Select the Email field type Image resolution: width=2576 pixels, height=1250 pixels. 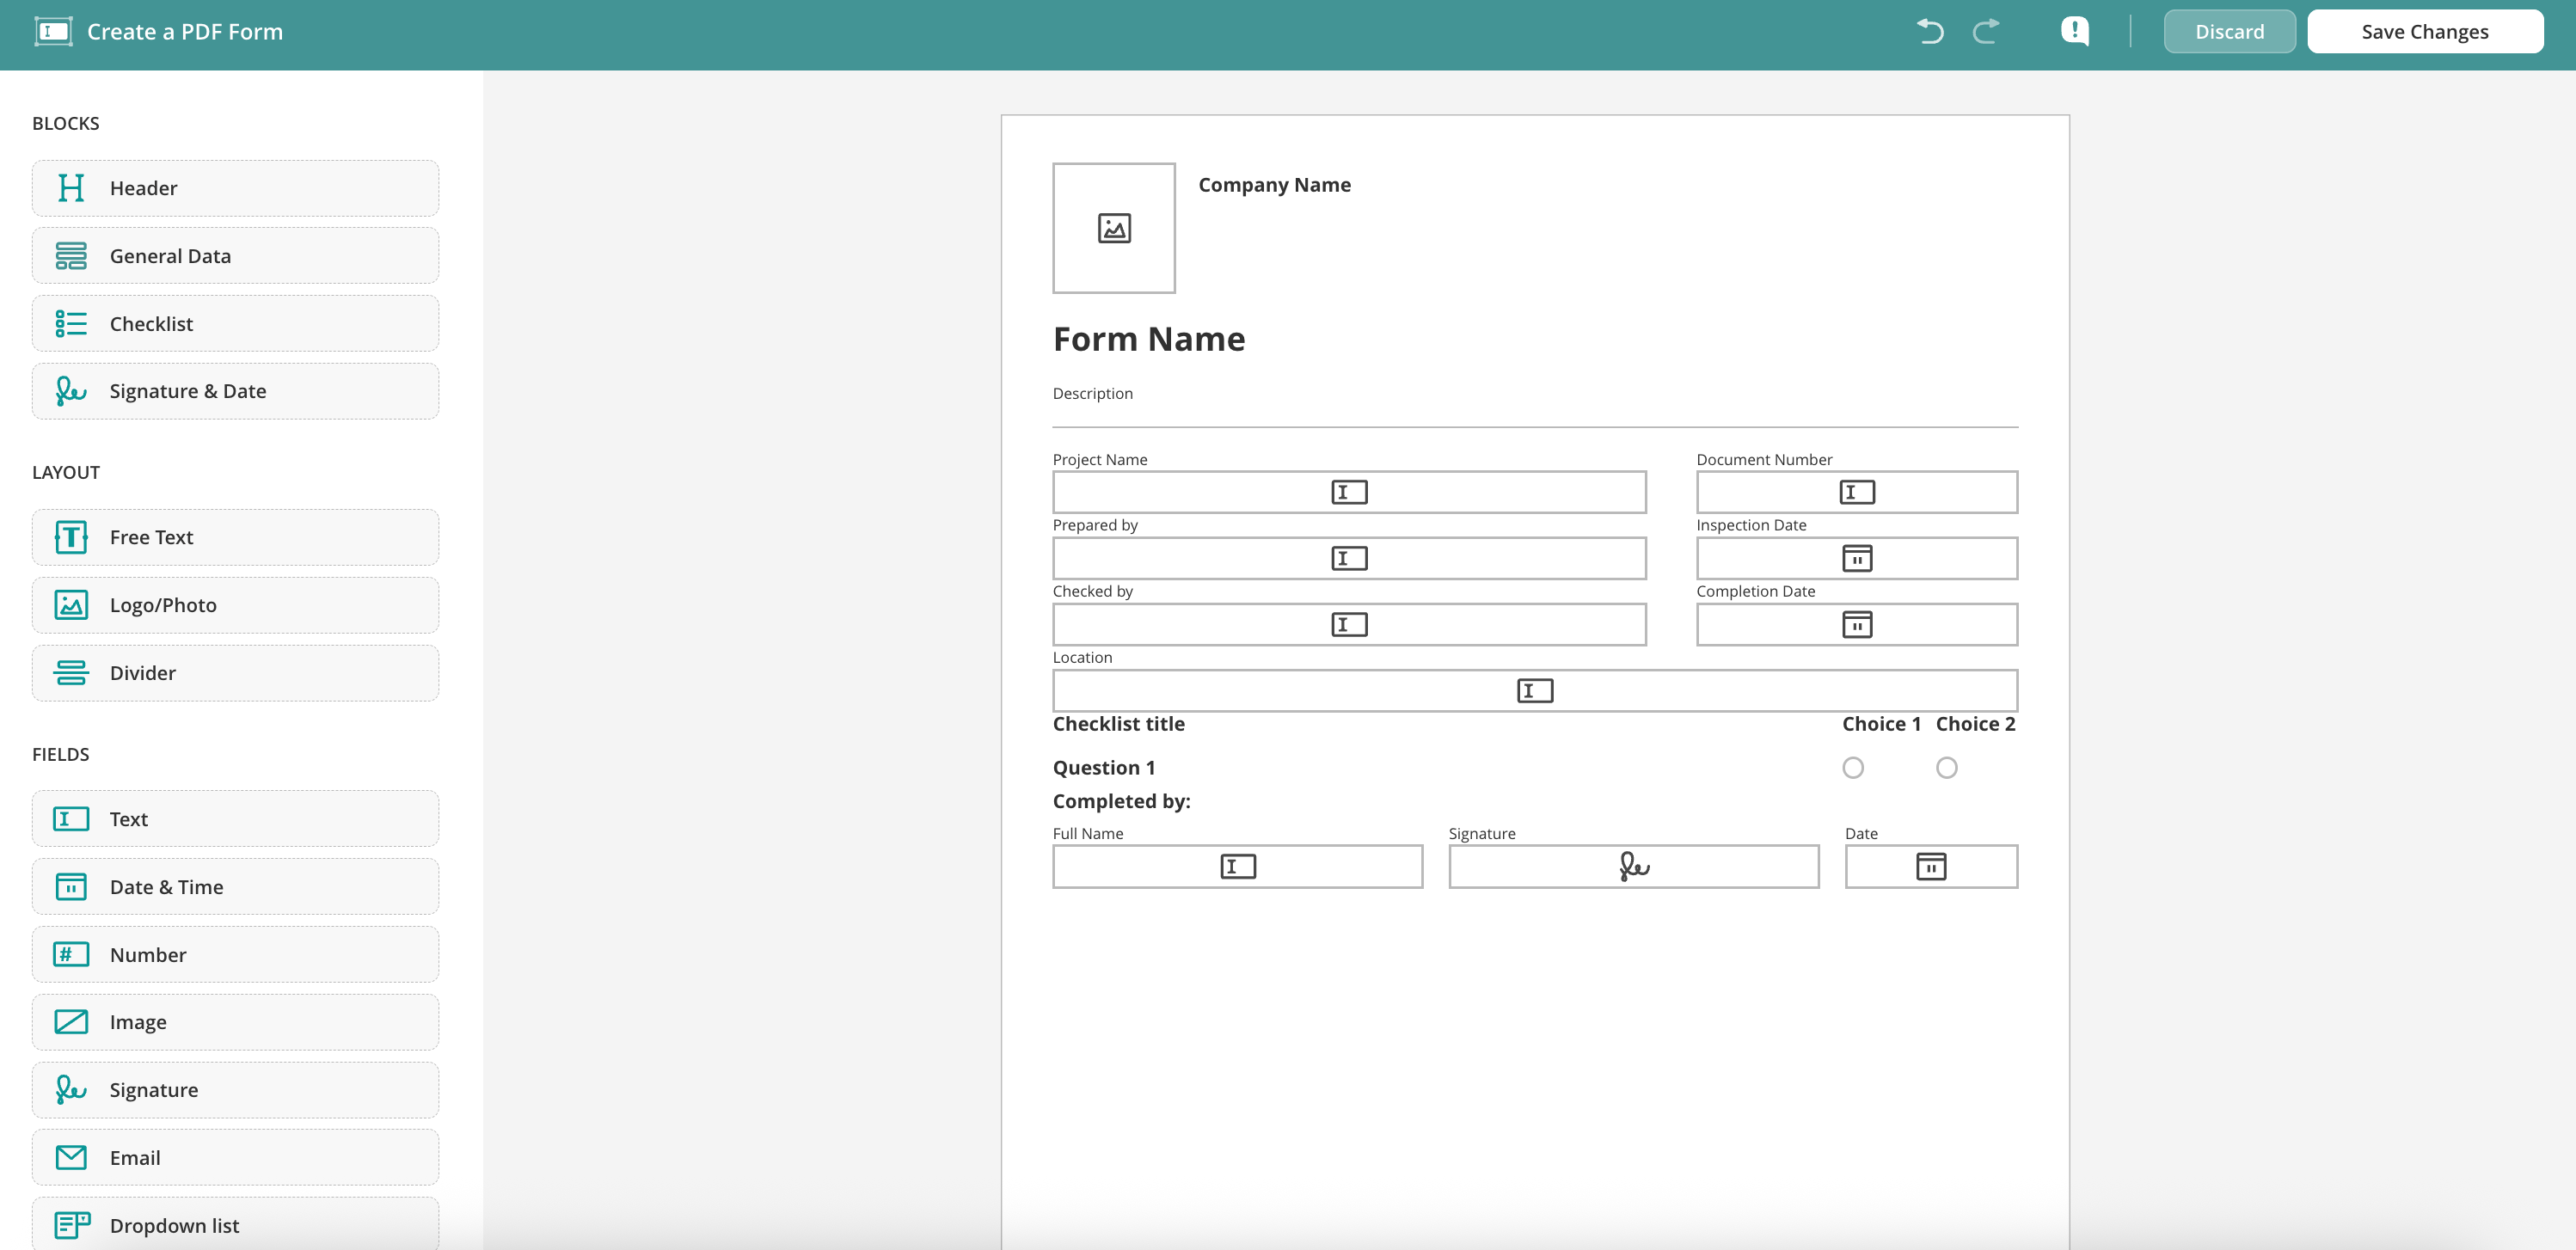coord(235,1157)
